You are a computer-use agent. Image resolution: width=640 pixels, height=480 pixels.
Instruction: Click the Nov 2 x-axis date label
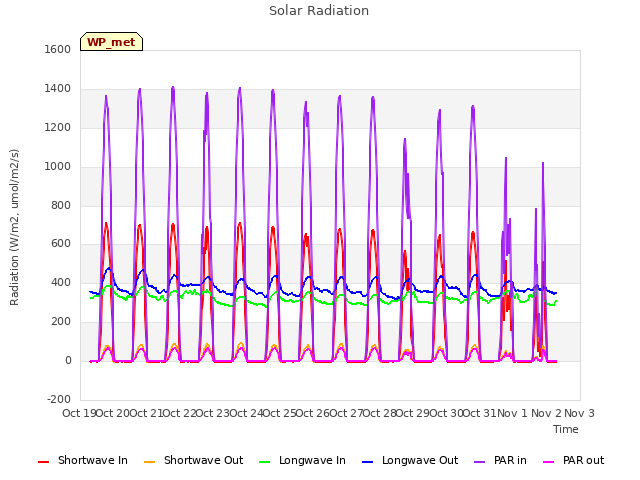coord(546,413)
